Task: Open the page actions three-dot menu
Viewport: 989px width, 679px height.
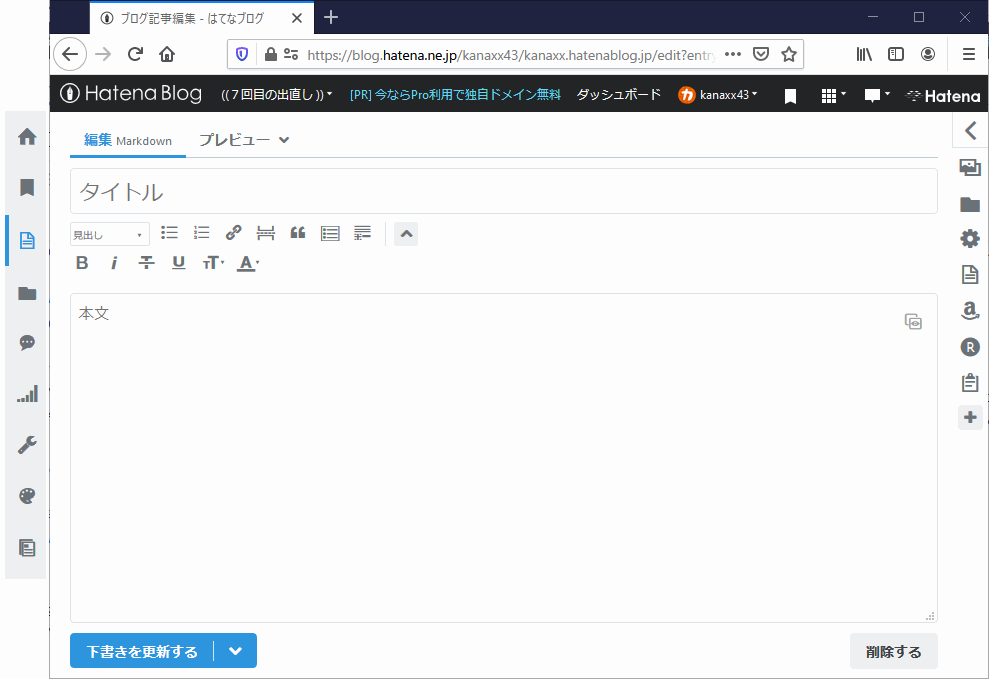Action: coord(732,54)
